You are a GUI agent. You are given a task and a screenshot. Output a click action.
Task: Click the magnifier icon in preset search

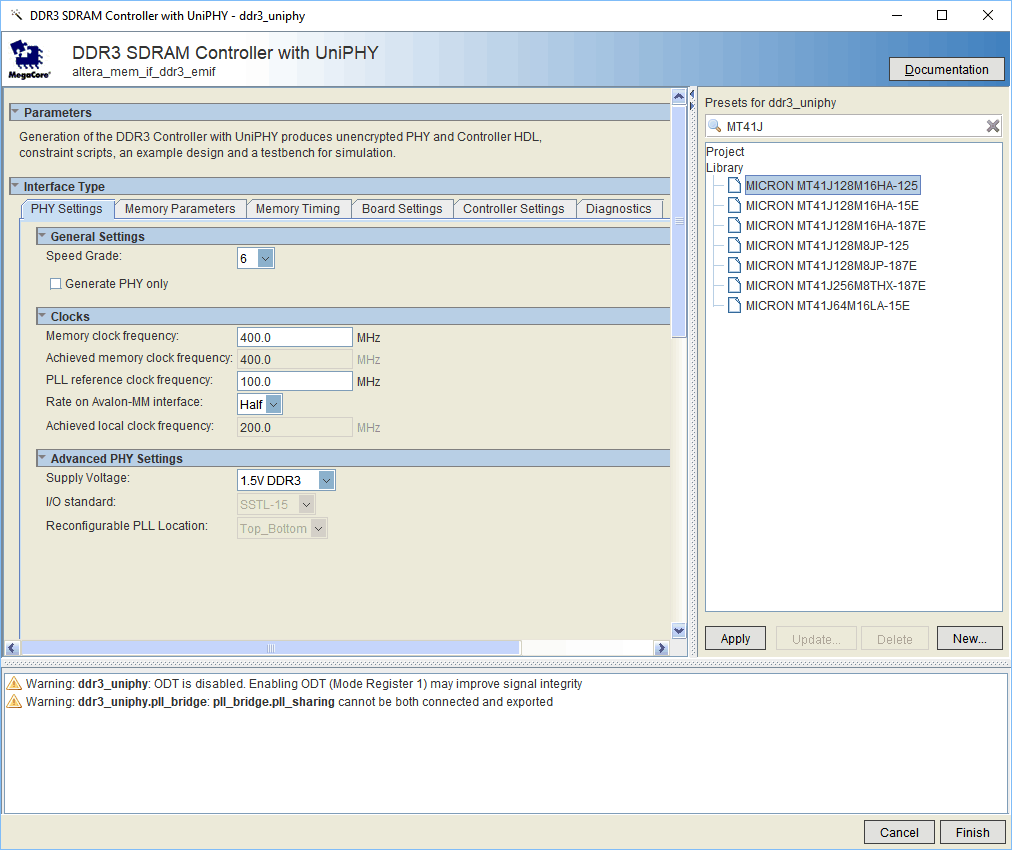point(716,126)
